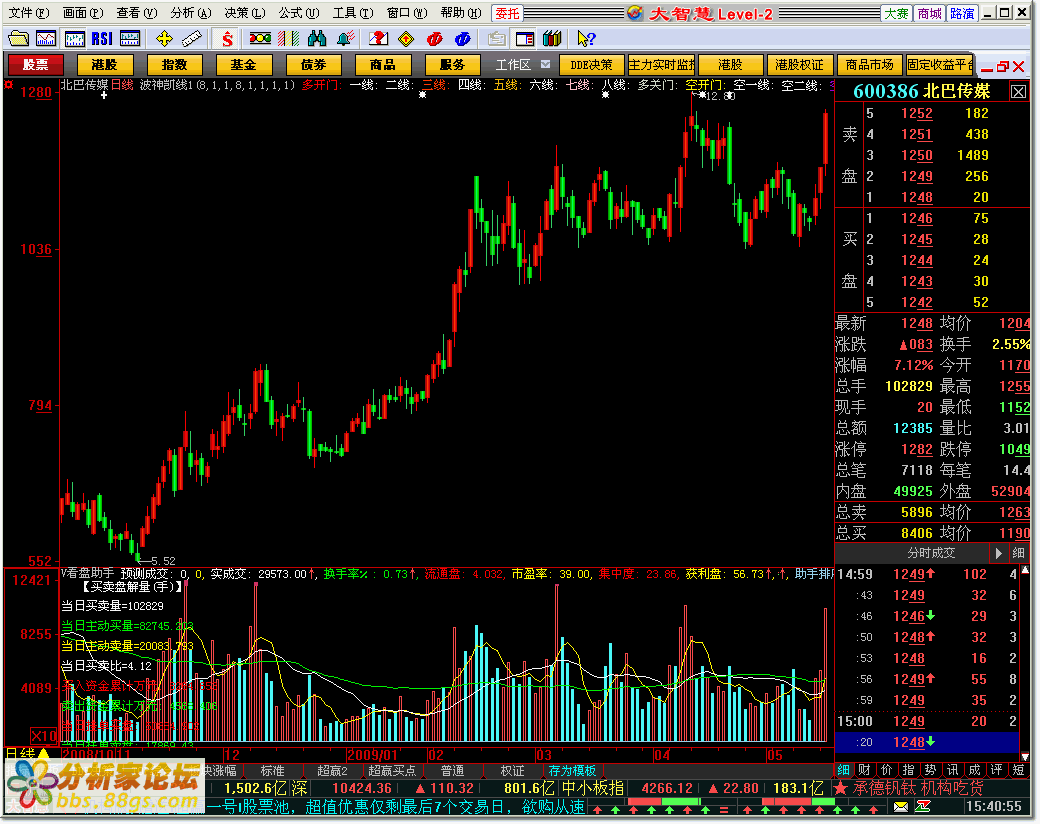
Task: Select the 基金 funds button
Action: tap(243, 64)
